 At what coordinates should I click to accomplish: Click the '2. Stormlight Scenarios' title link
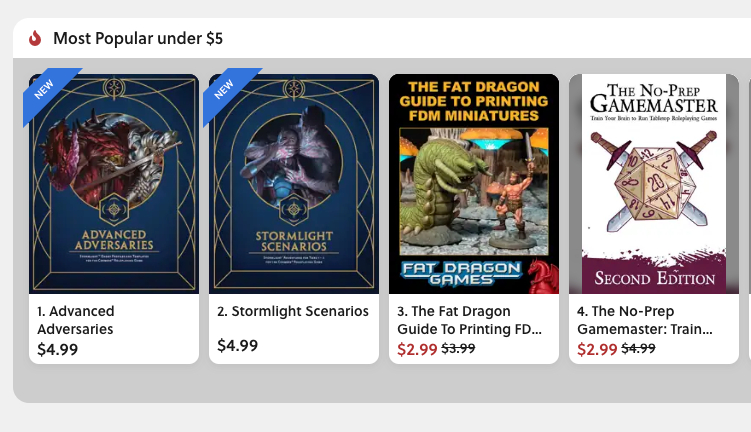click(x=293, y=311)
